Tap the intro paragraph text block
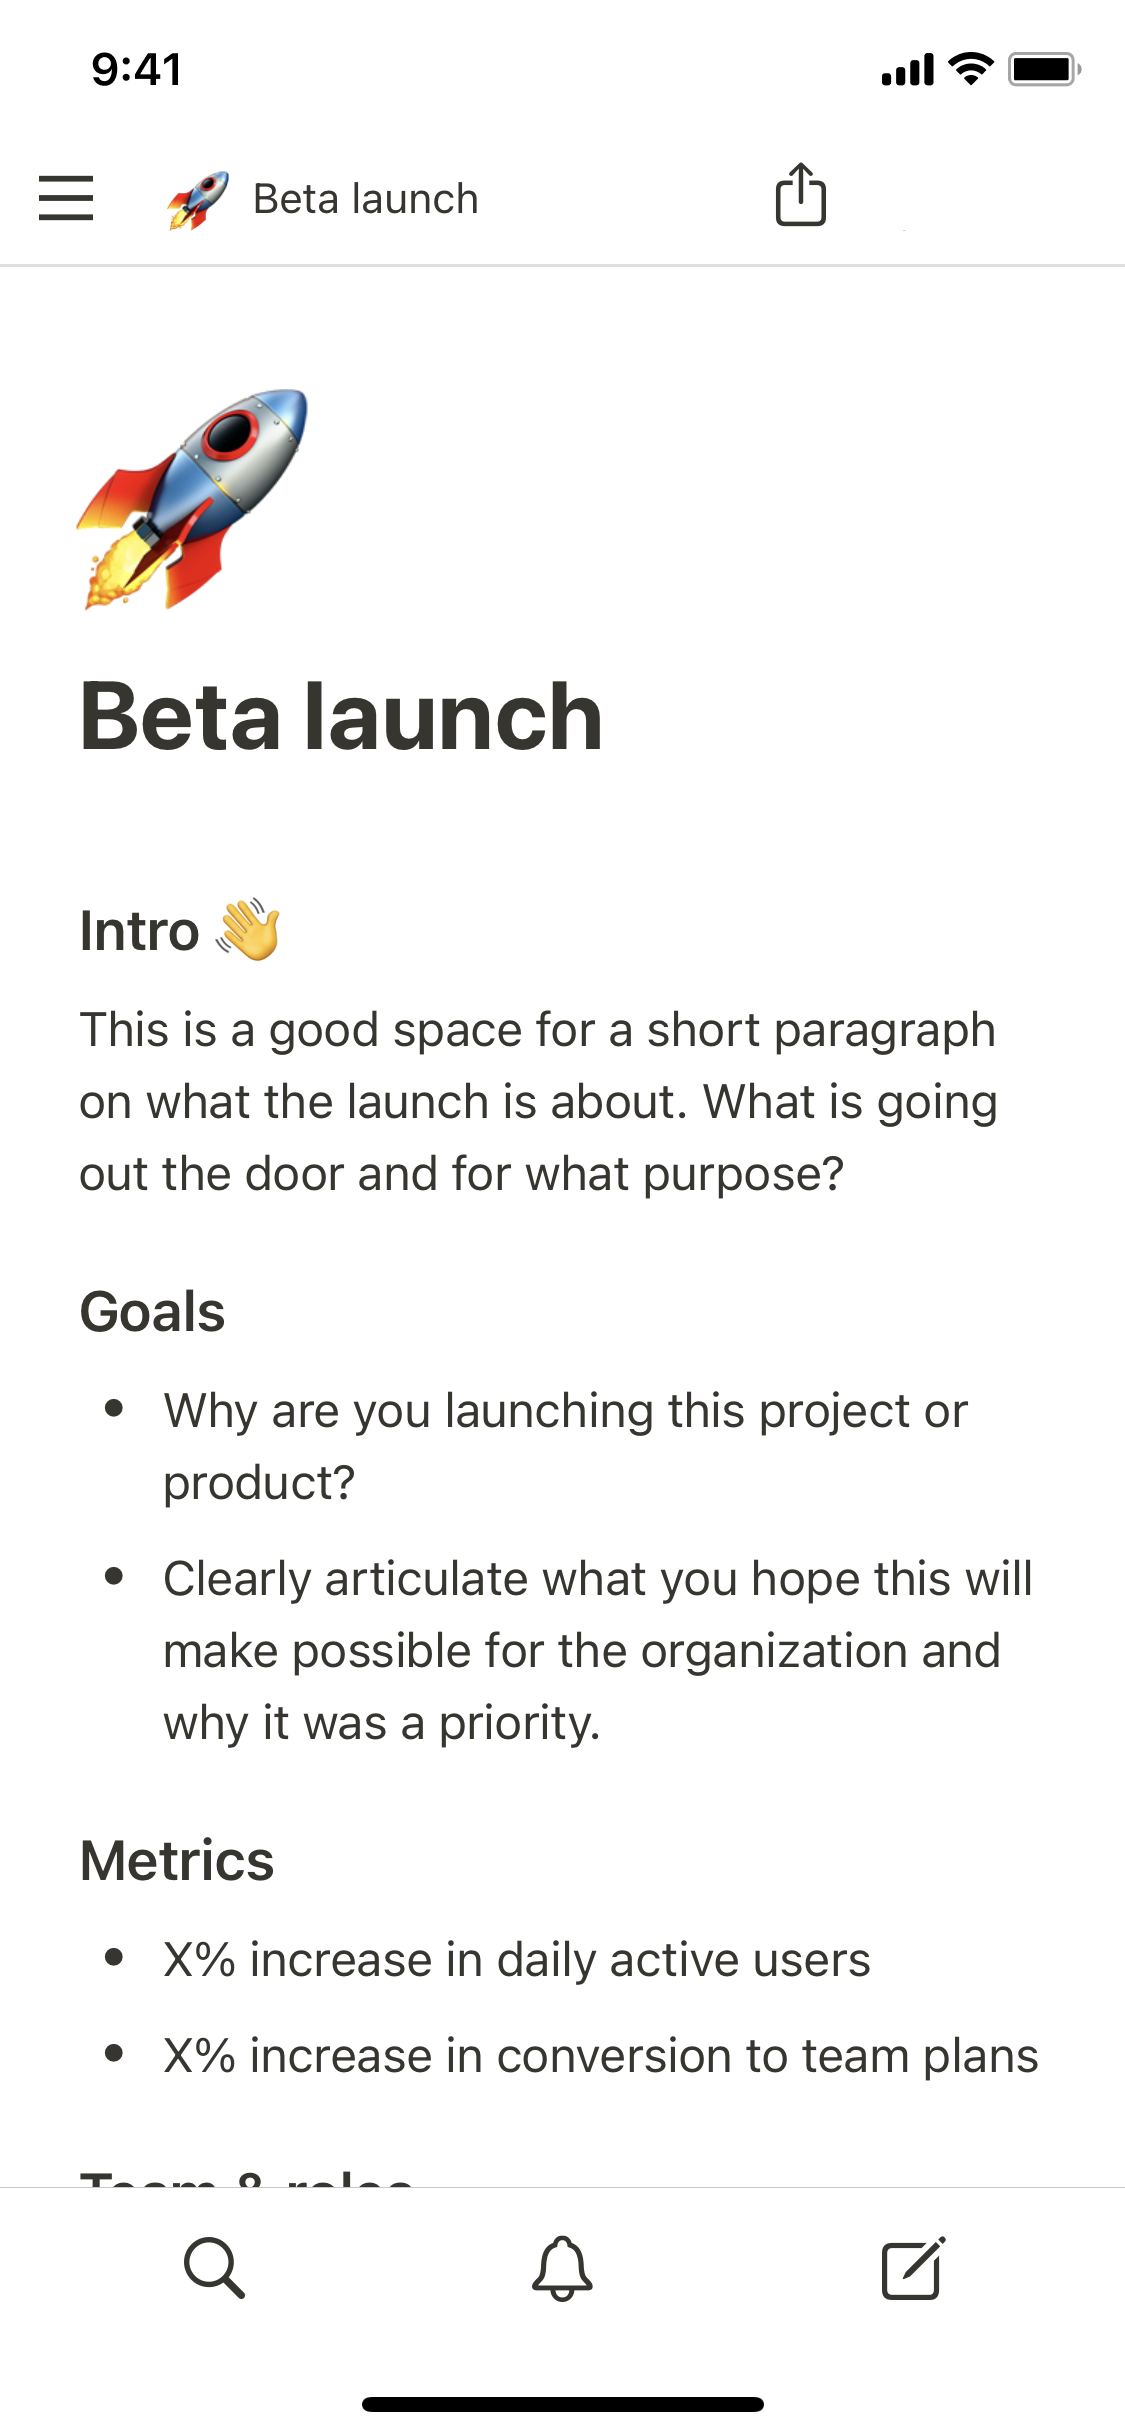Screen dimensions: 1125x2436 540,1101
